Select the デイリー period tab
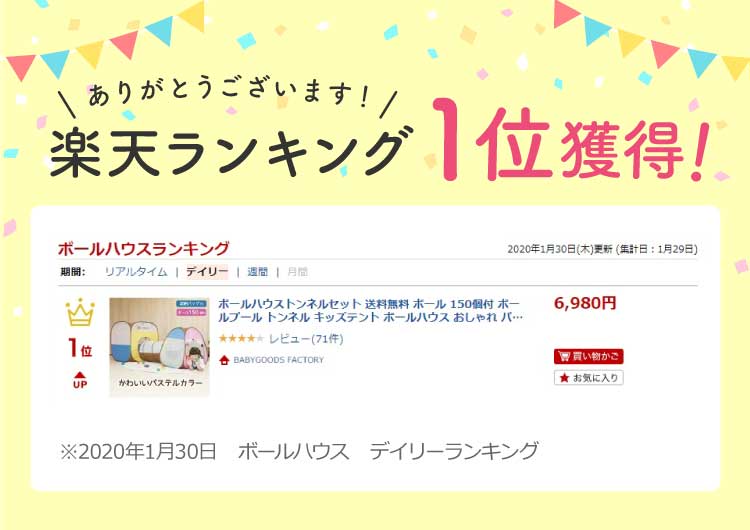 [x=207, y=272]
